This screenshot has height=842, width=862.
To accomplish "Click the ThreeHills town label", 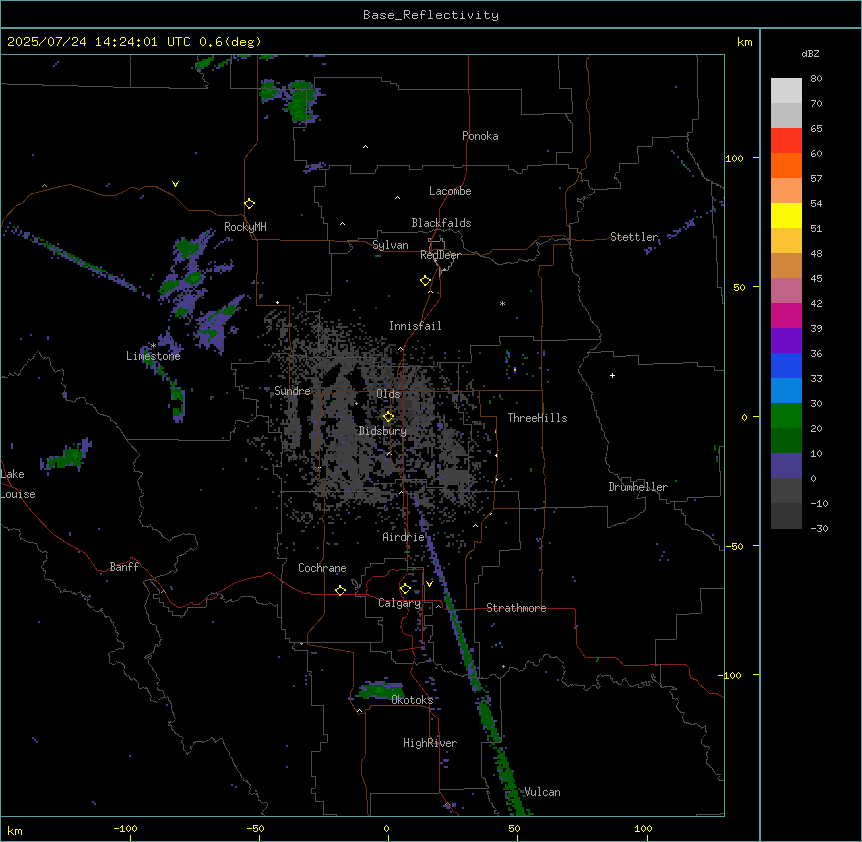I will pyautogui.click(x=537, y=418).
